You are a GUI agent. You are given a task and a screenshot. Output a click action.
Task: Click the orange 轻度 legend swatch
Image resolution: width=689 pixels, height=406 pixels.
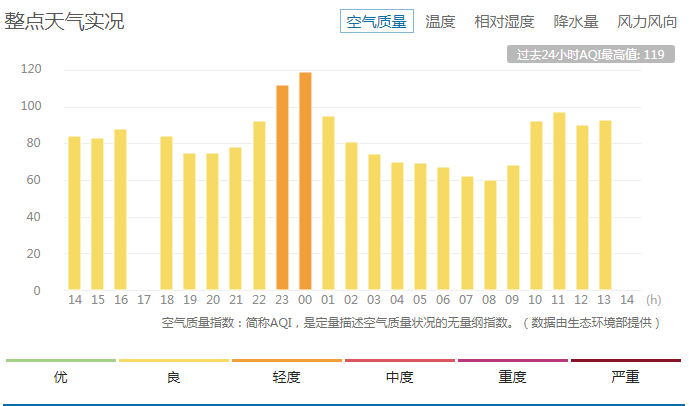(287, 360)
